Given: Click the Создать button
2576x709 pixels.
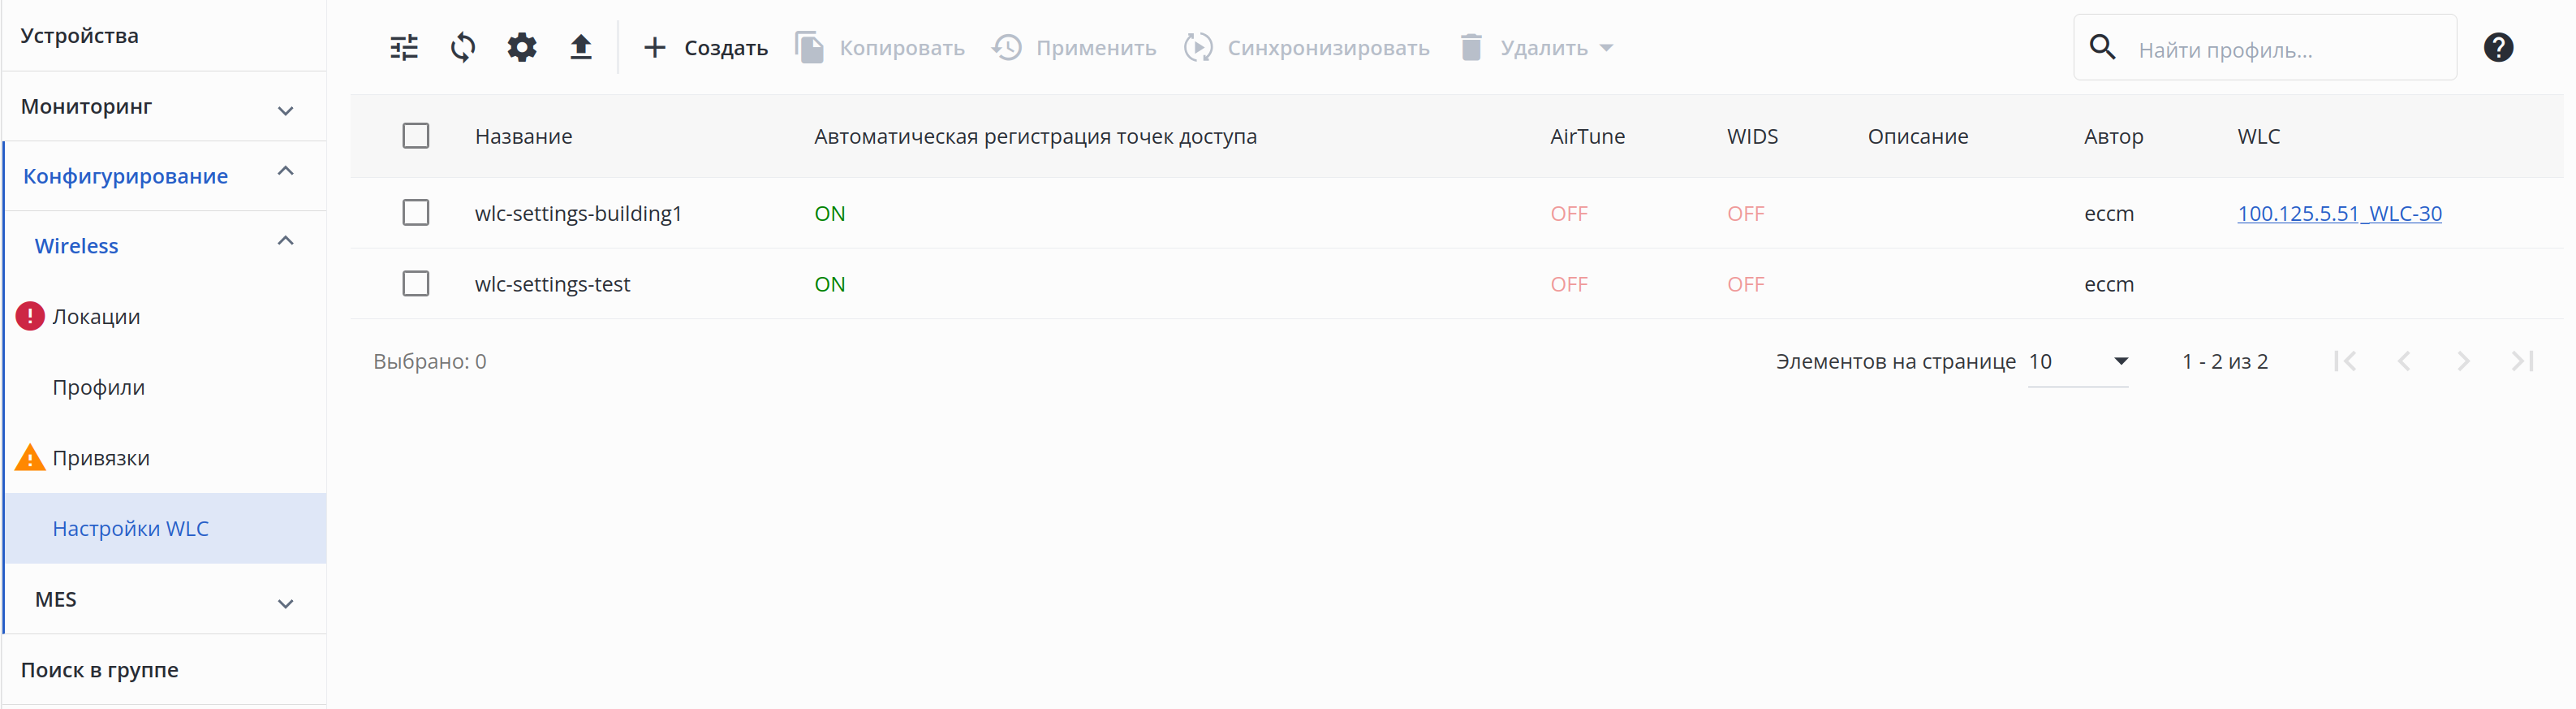Looking at the screenshot, I should point(706,47).
